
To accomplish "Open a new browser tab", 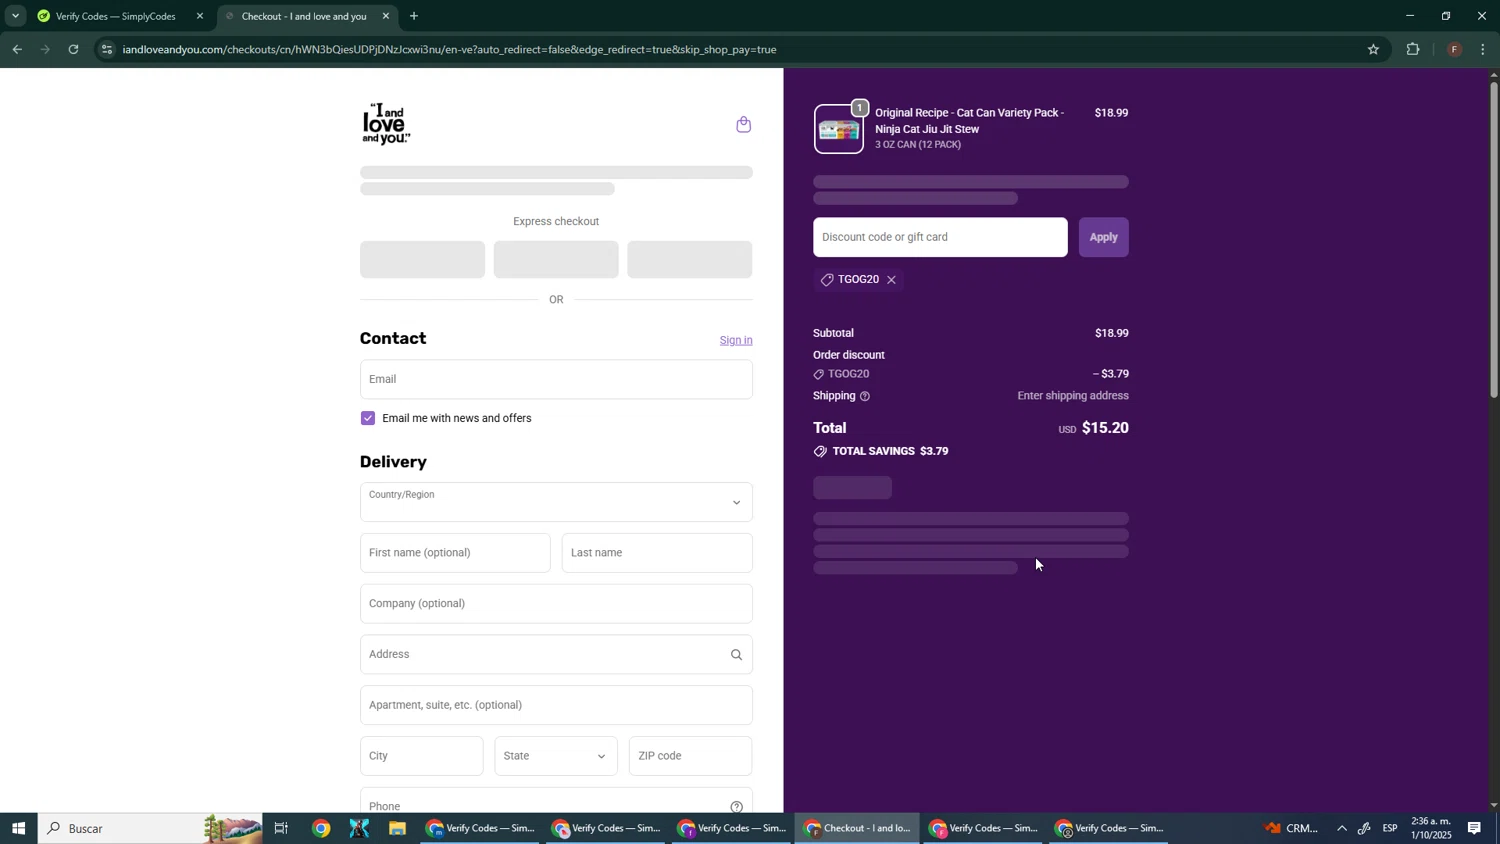I will click(414, 16).
